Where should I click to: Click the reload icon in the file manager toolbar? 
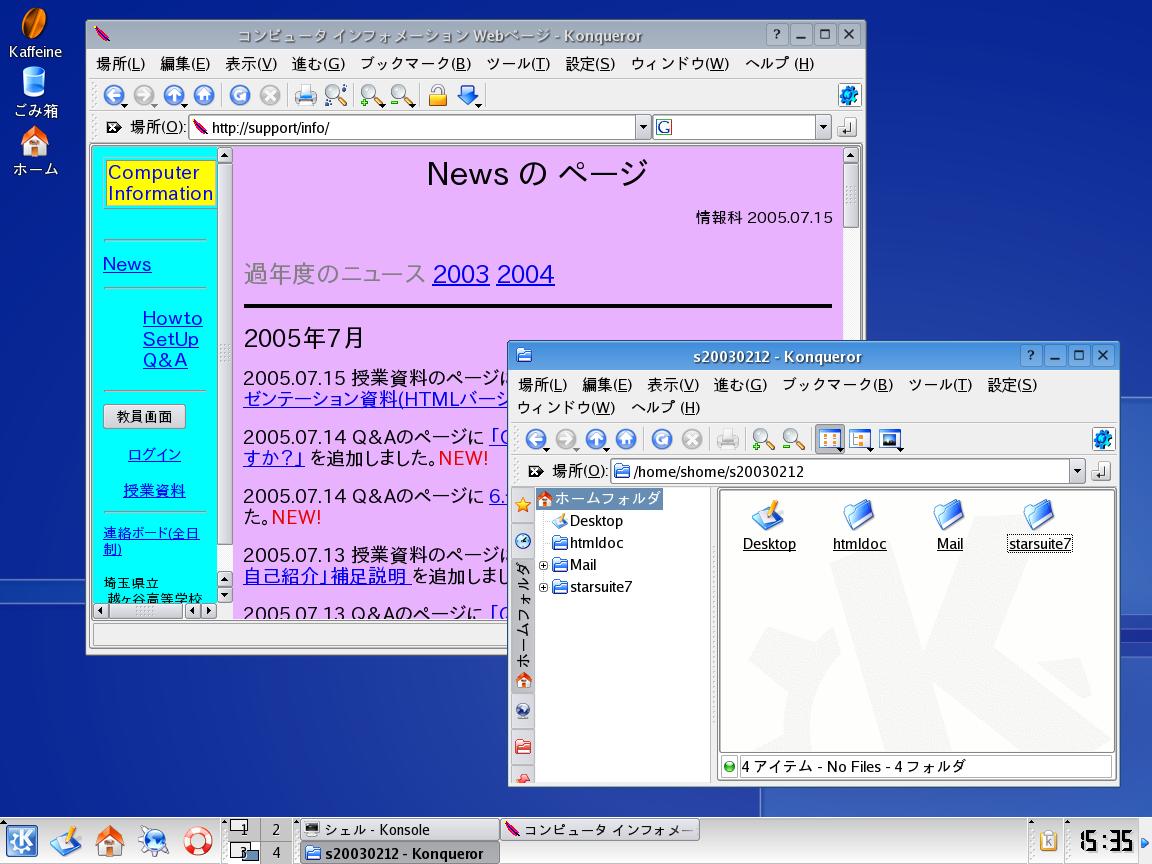coord(661,439)
